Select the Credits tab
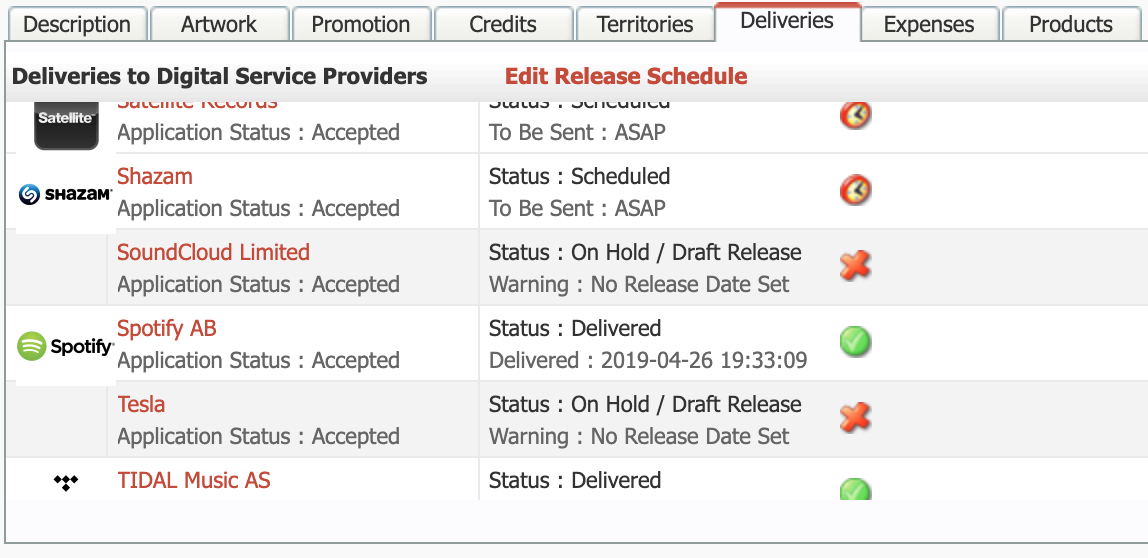Image resolution: width=1148 pixels, height=558 pixels. [503, 24]
